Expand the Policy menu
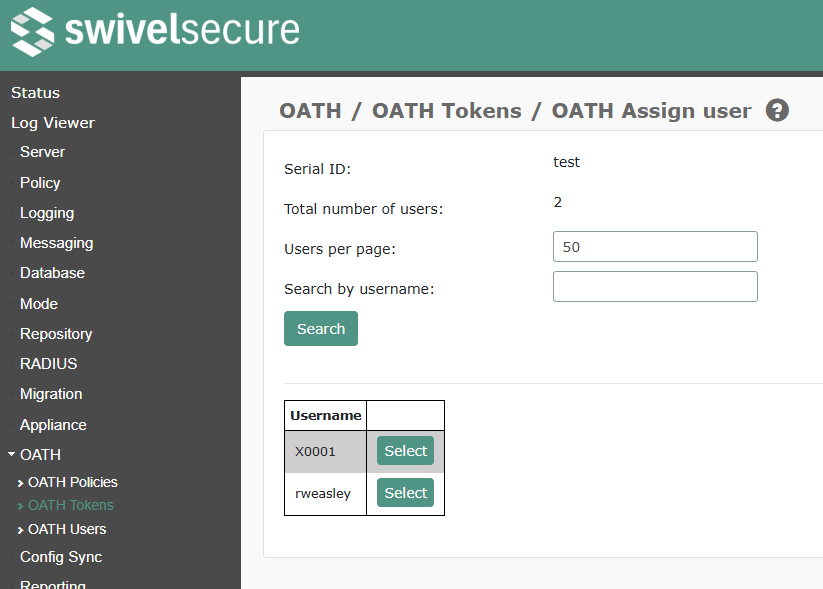Screen dimensions: 823x589 tap(40, 183)
